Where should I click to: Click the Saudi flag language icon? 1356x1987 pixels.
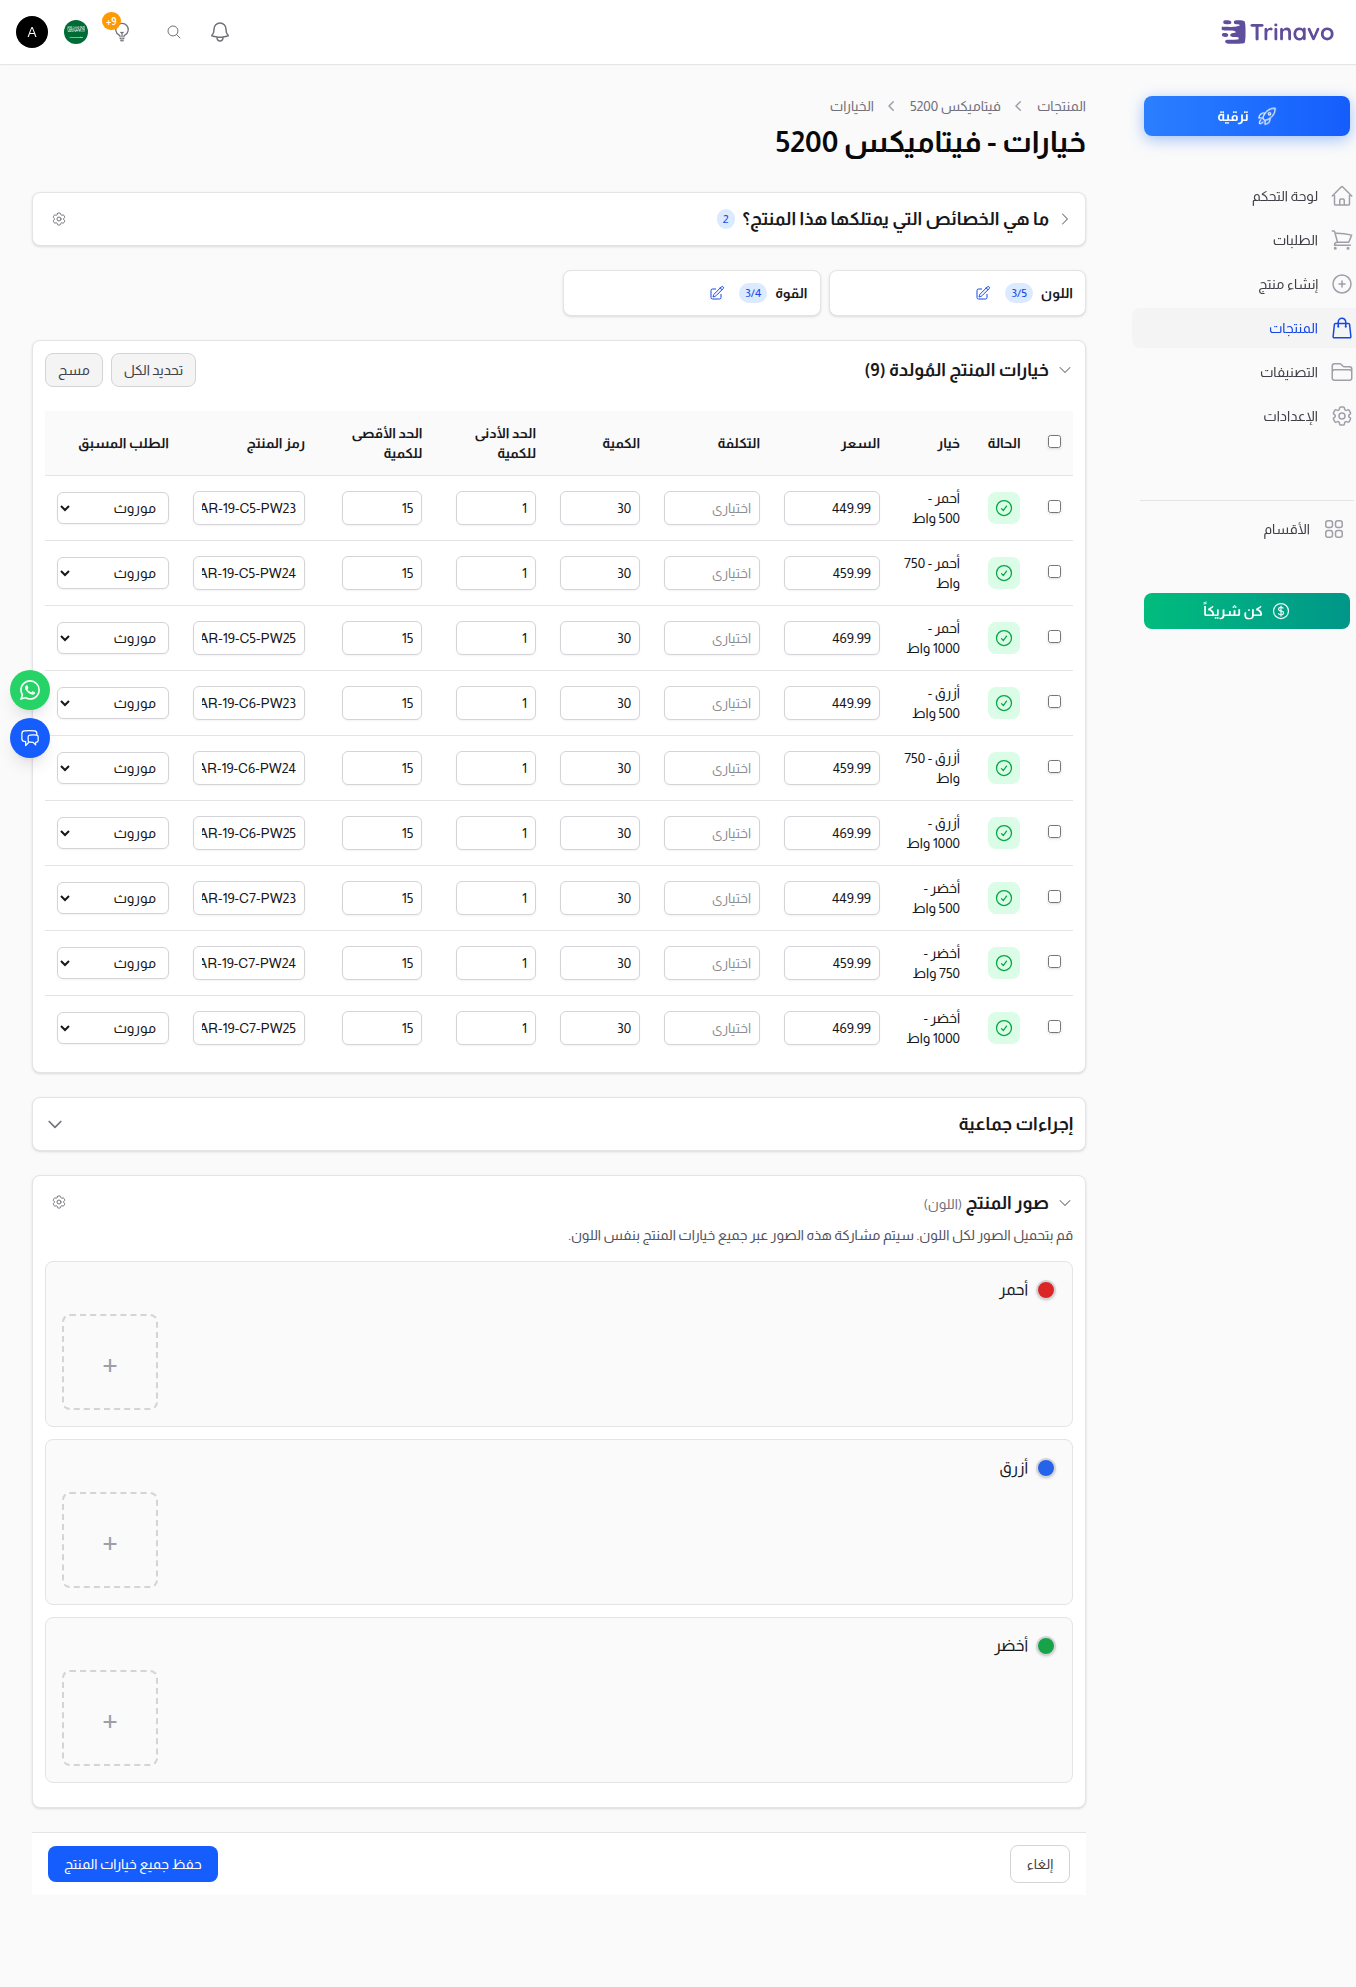[76, 32]
